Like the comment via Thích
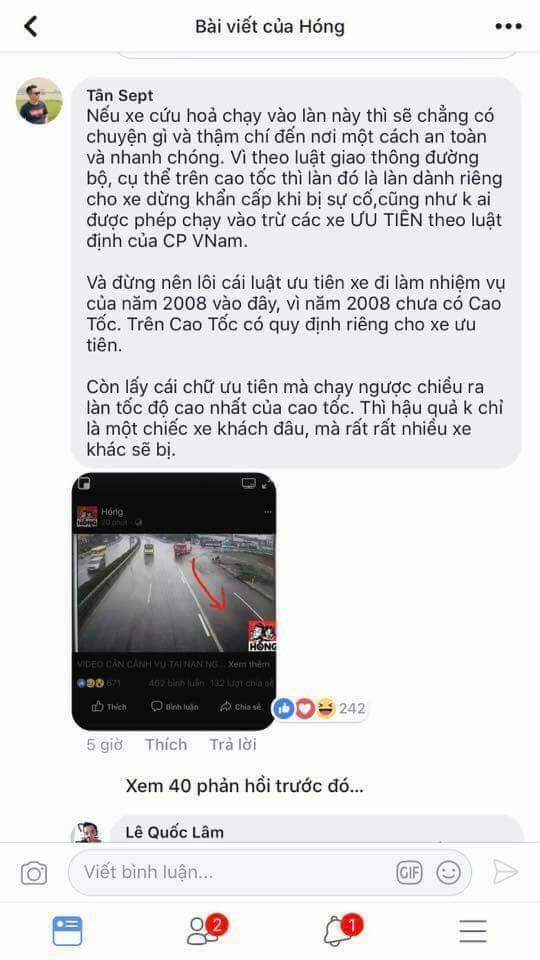This screenshot has height=960, width=540. click(166, 744)
